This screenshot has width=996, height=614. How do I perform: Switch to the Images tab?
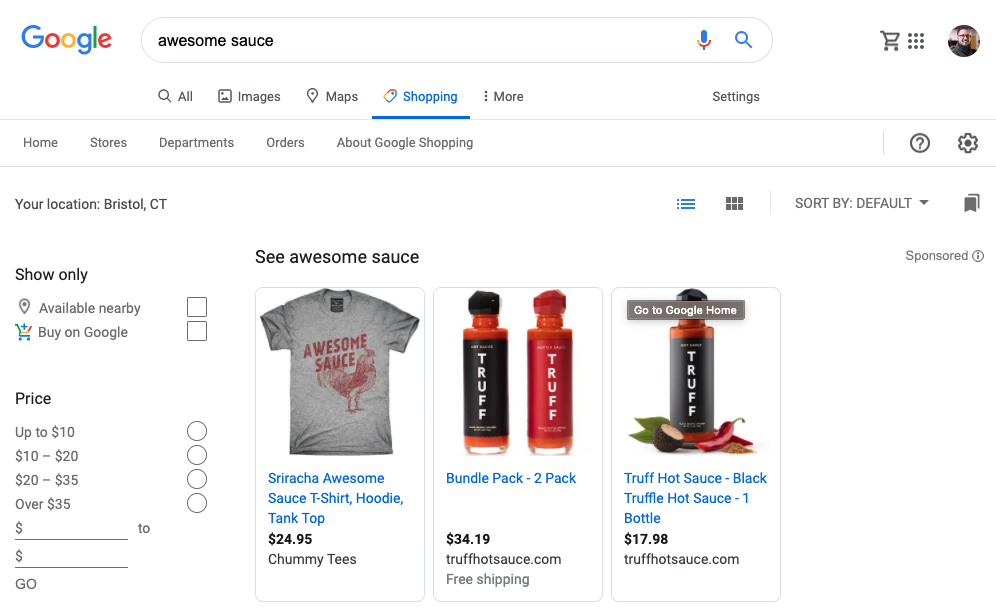(249, 96)
